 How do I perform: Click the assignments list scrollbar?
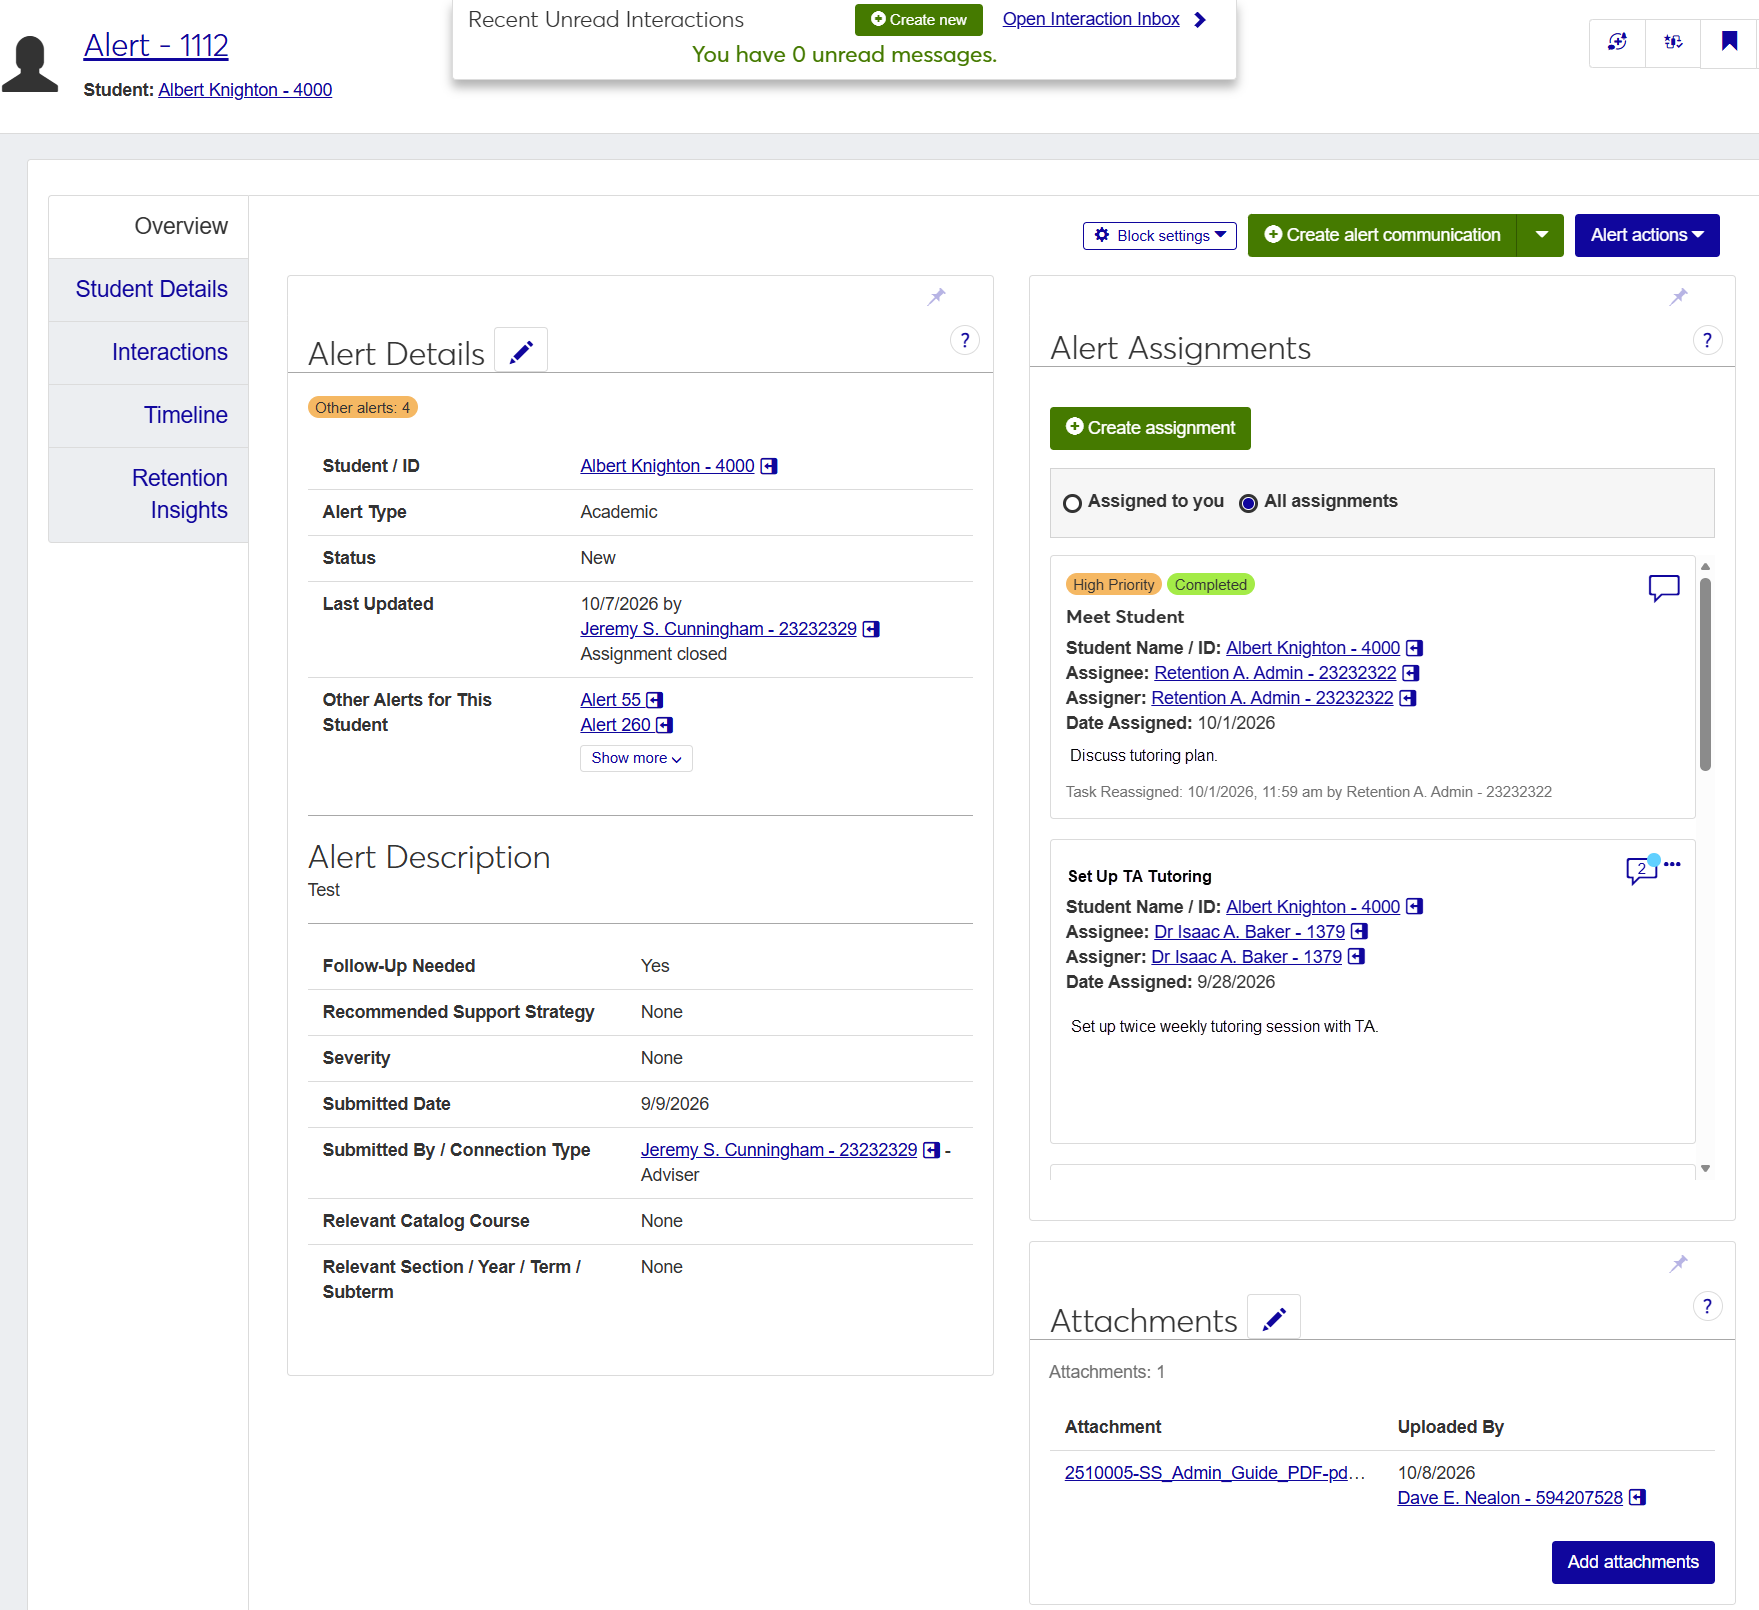click(x=1705, y=674)
